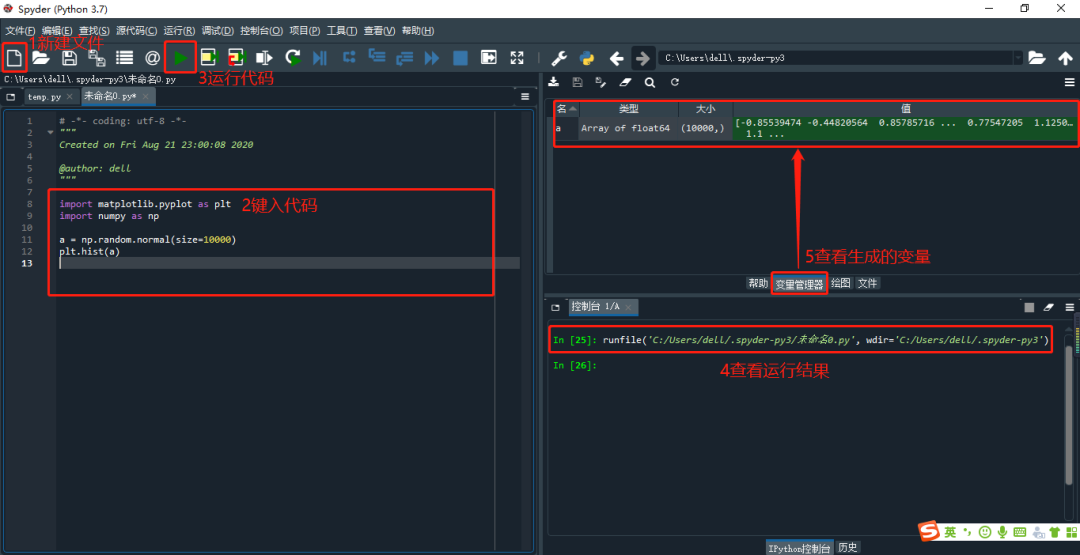The image size is (1080, 555).
Task: Open the 运行(R) menu
Action: point(179,30)
